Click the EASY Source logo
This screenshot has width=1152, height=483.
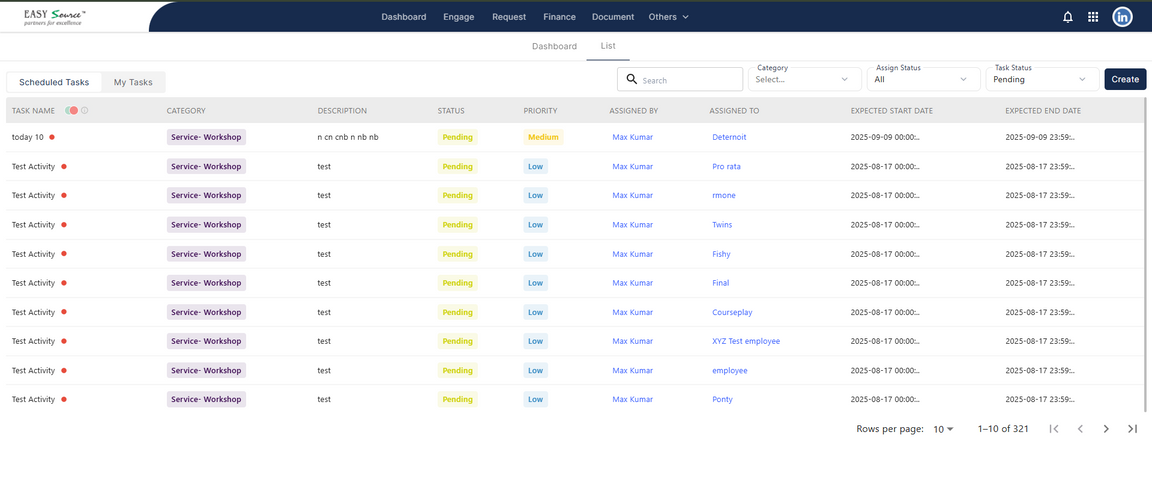point(55,17)
